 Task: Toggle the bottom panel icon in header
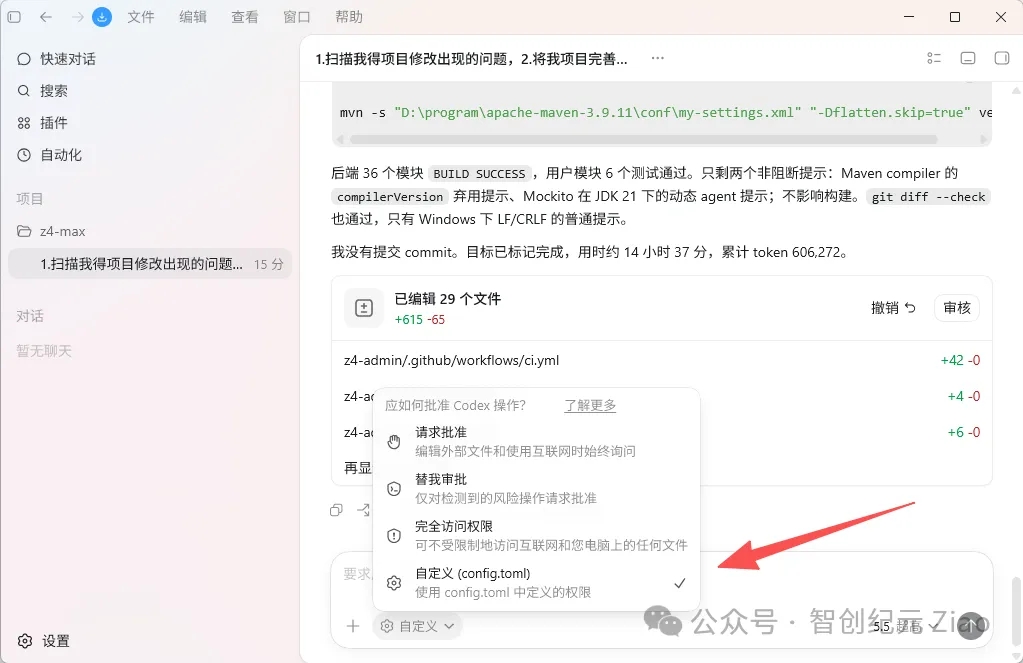(968, 58)
